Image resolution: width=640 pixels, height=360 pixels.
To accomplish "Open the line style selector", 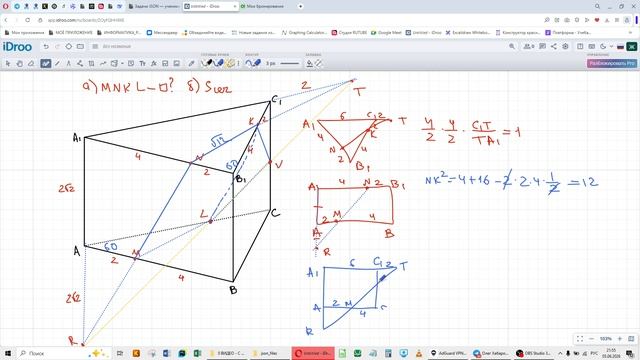I will (289, 64).
